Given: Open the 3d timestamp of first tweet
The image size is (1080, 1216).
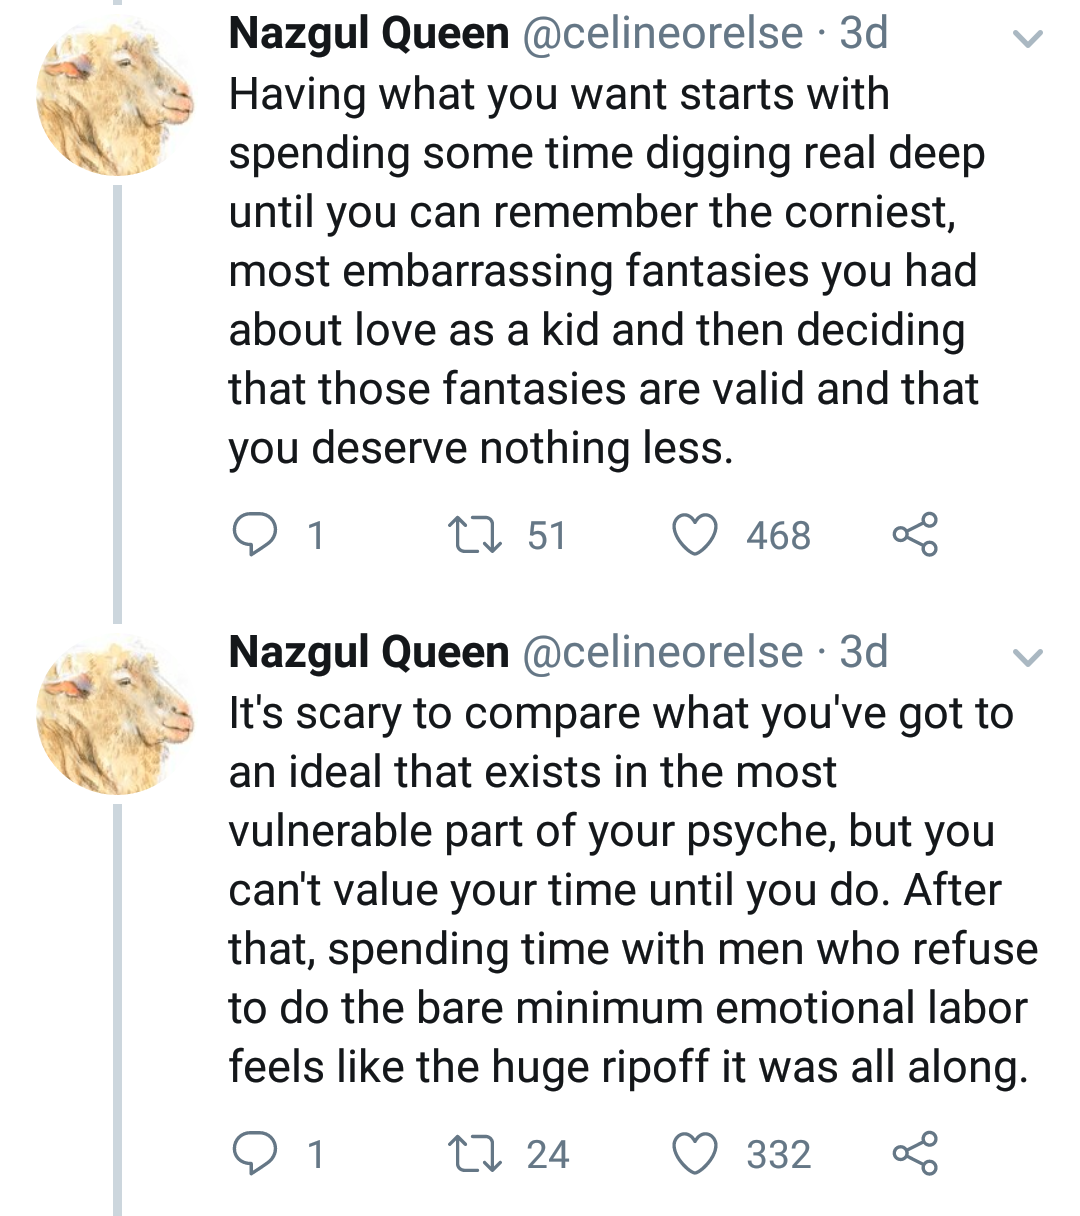Looking at the screenshot, I should tap(864, 34).
